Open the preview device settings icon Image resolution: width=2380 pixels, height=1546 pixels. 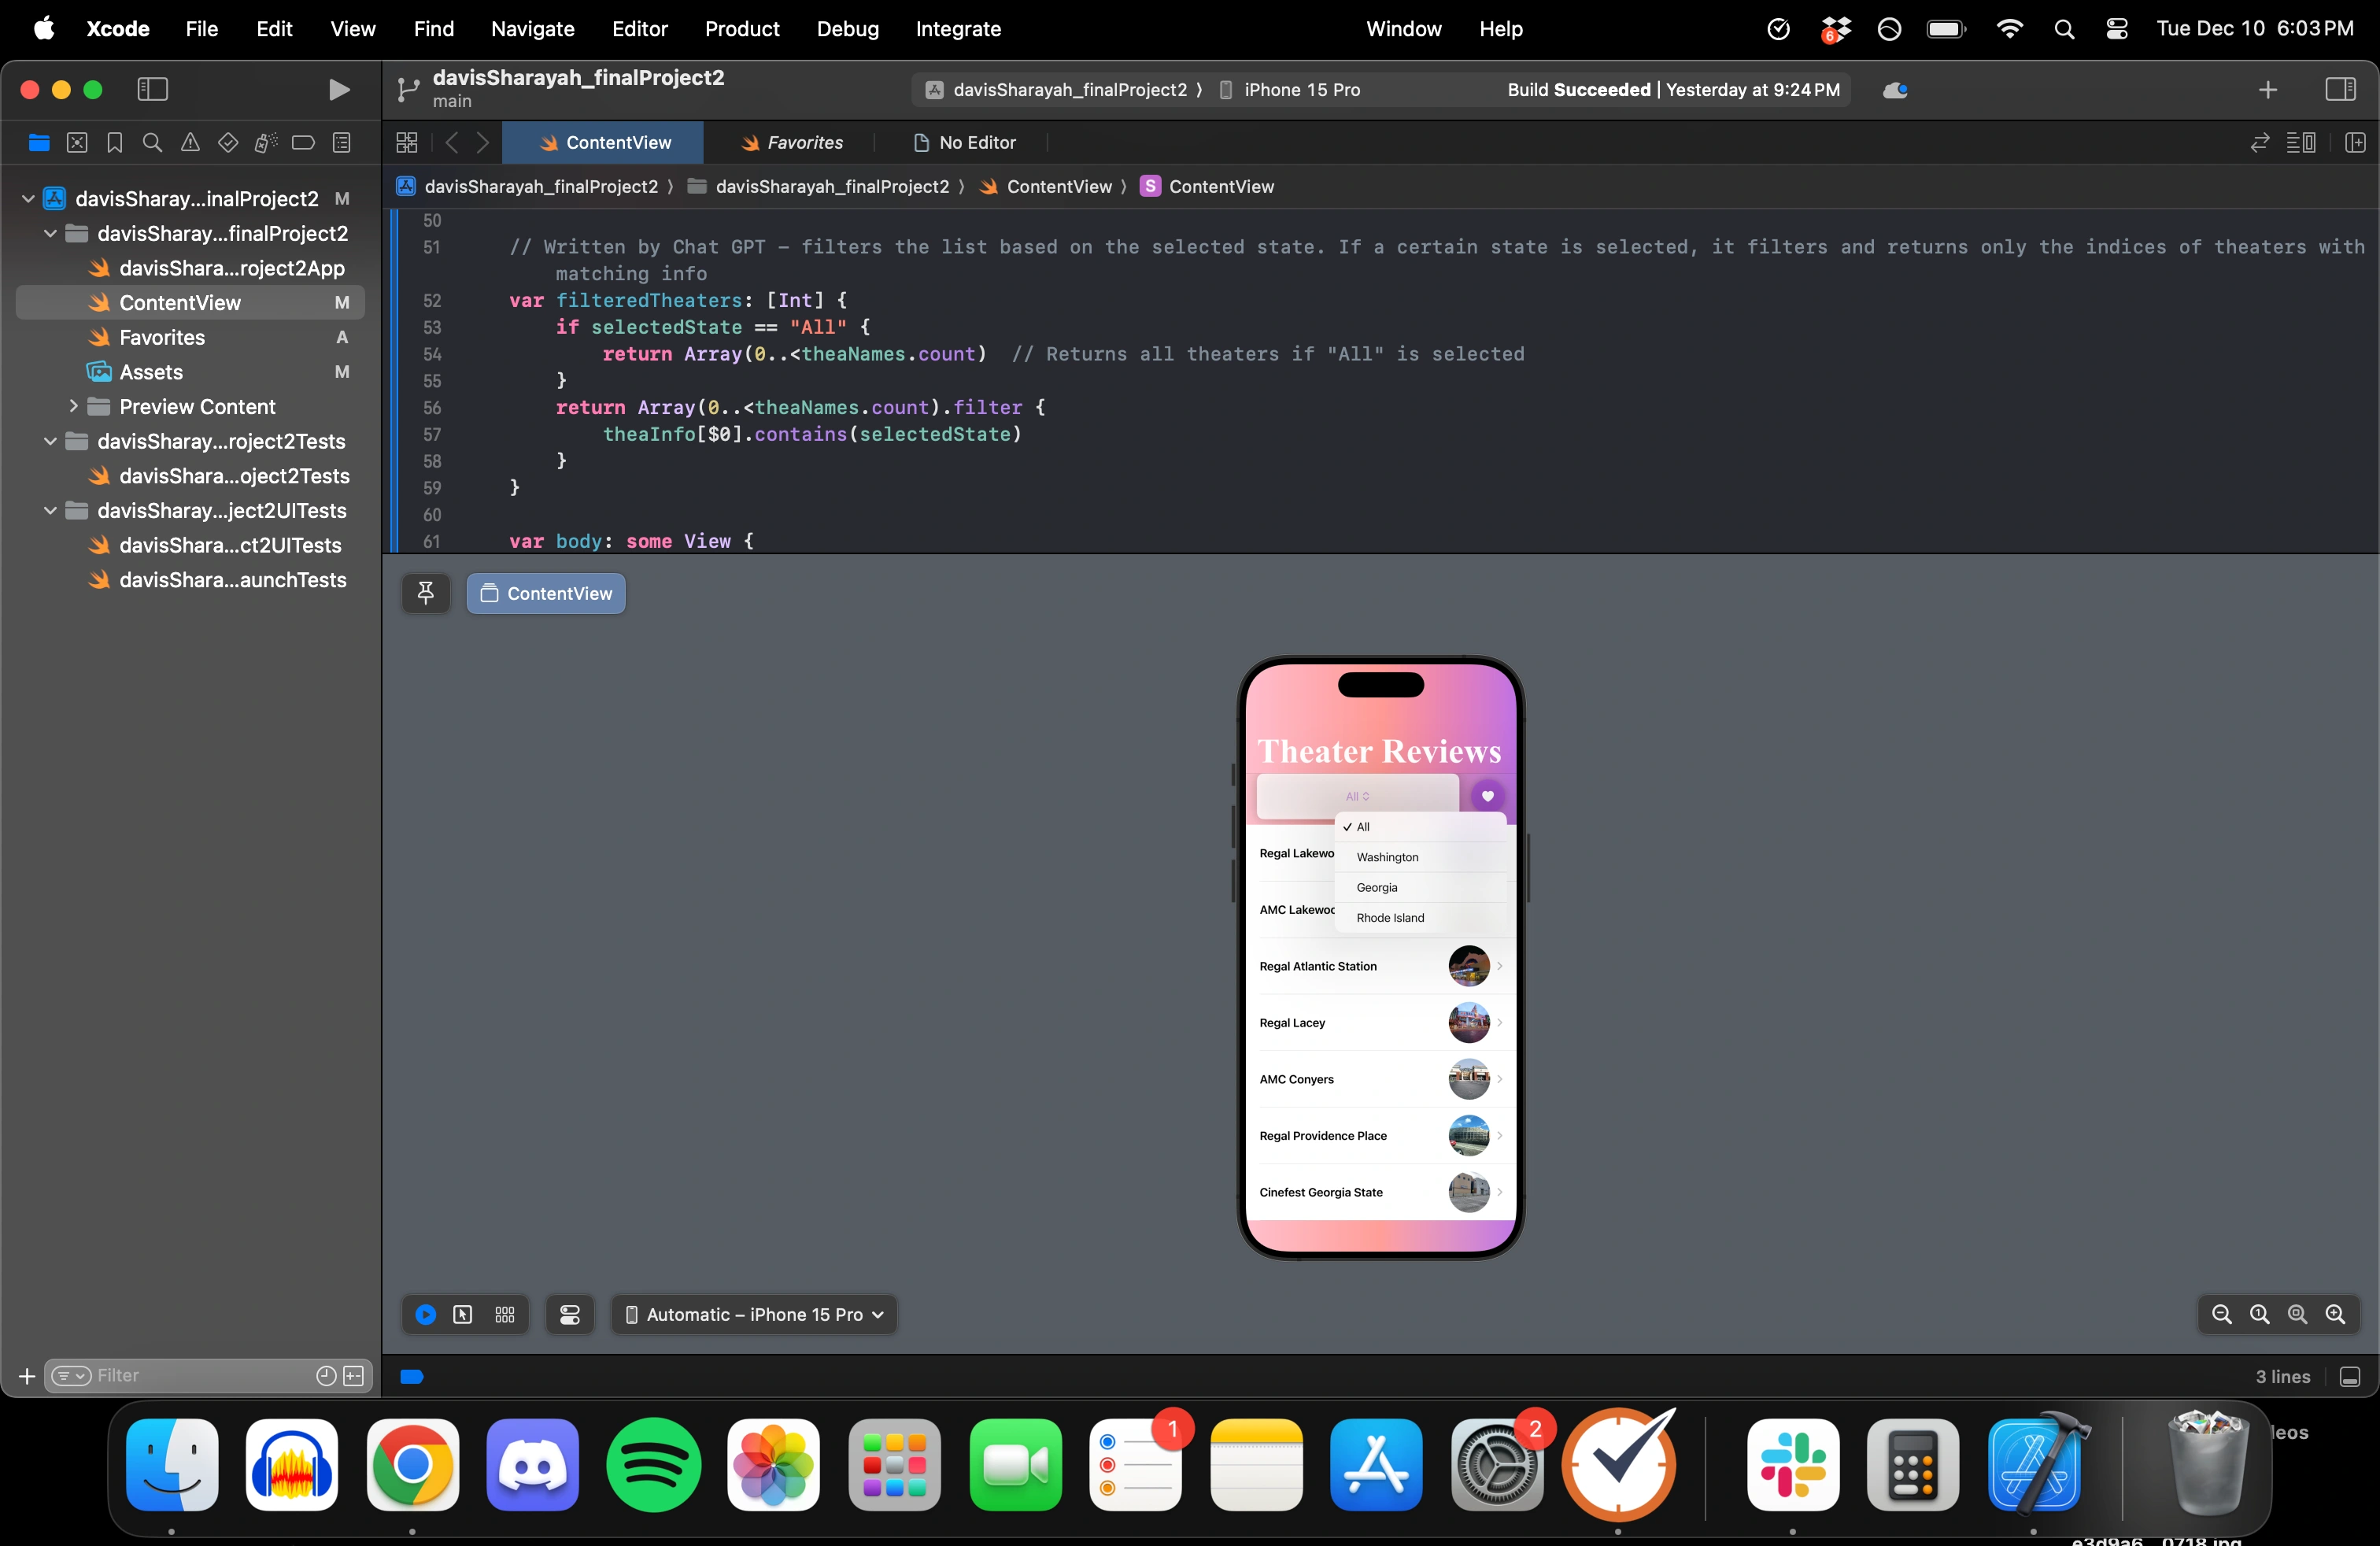click(570, 1314)
